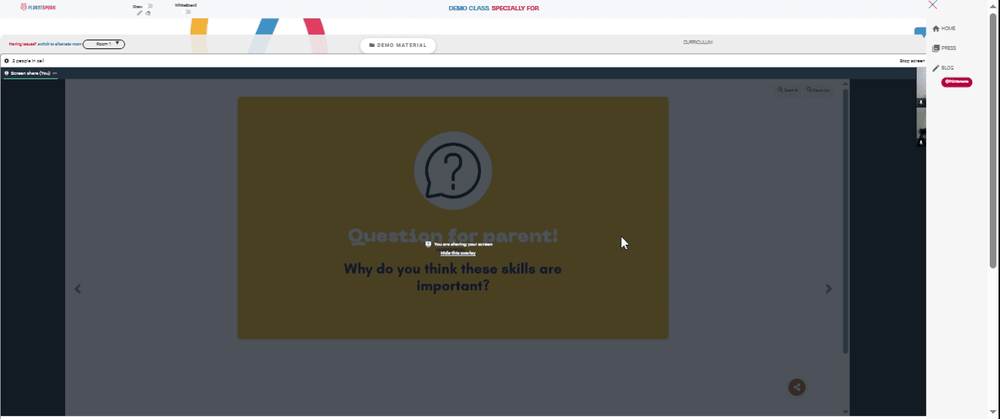Zoom out of the slide
This screenshot has width=1000, height=419.
(x=818, y=90)
